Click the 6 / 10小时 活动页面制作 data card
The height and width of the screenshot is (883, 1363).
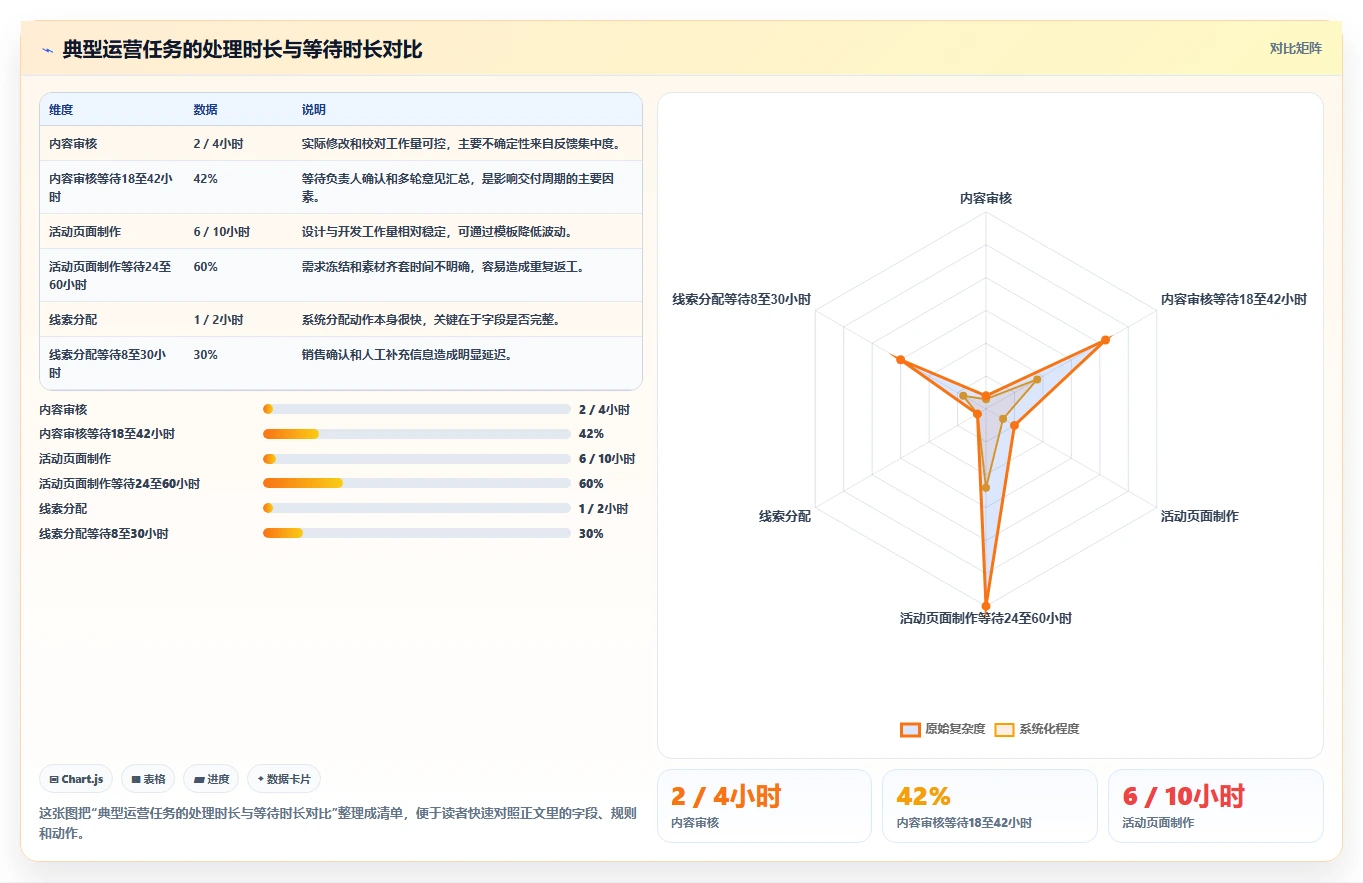click(1215, 806)
